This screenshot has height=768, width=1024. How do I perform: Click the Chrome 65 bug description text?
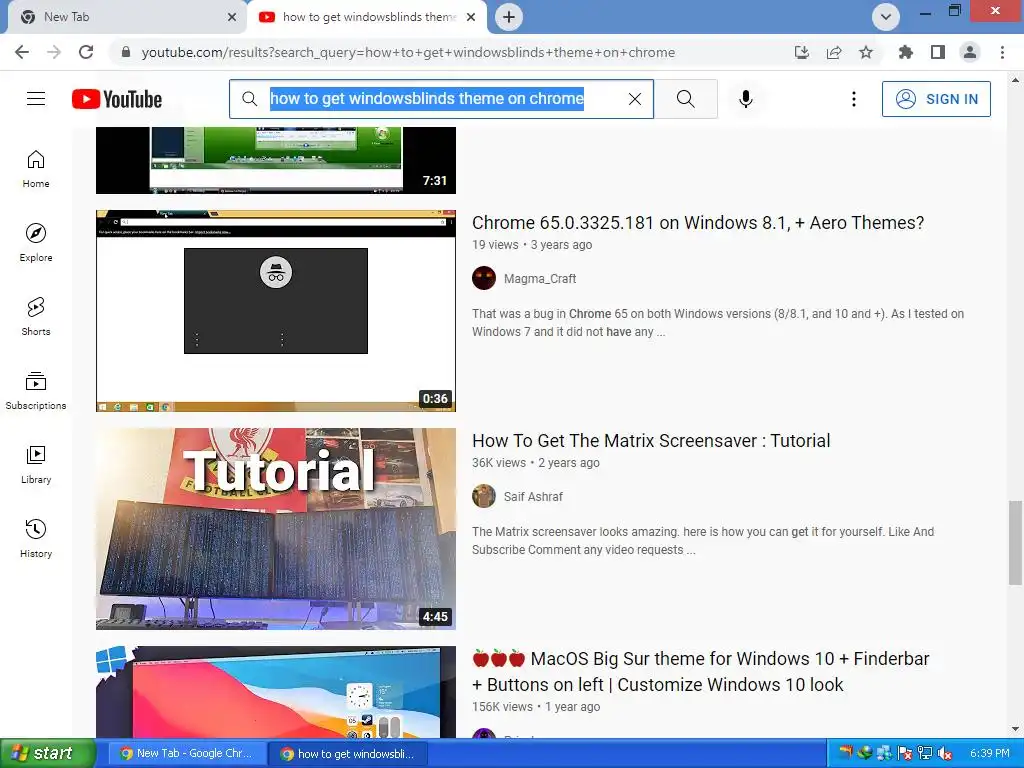718,323
